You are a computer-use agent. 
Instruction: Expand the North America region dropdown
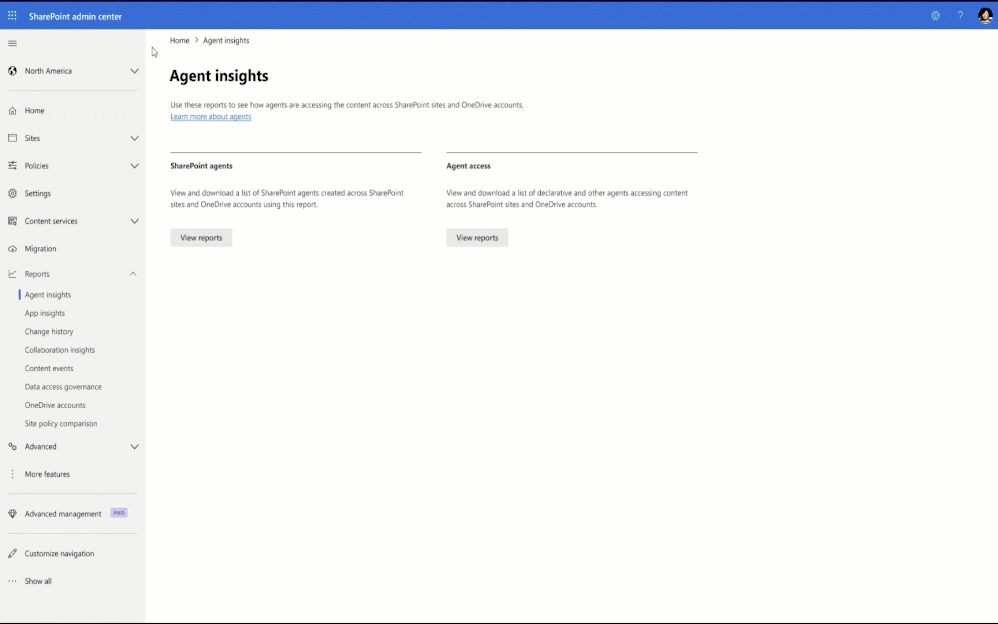[x=134, y=71]
